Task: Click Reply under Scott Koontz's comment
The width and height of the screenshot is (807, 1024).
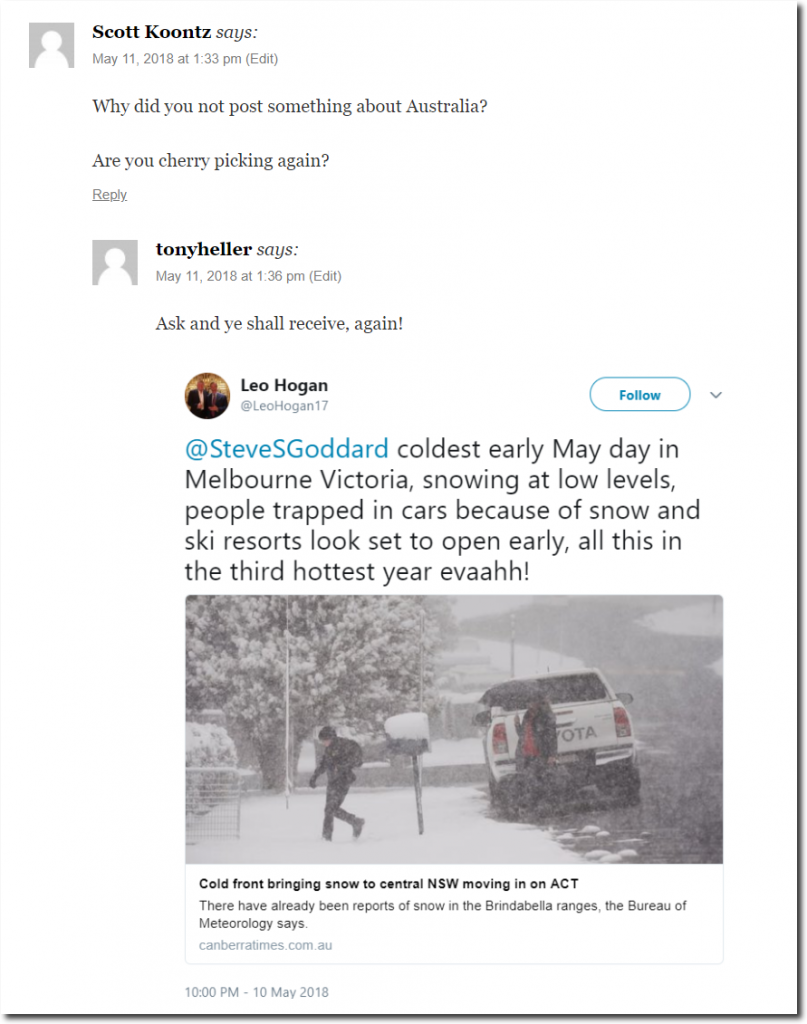Action: coord(109,194)
